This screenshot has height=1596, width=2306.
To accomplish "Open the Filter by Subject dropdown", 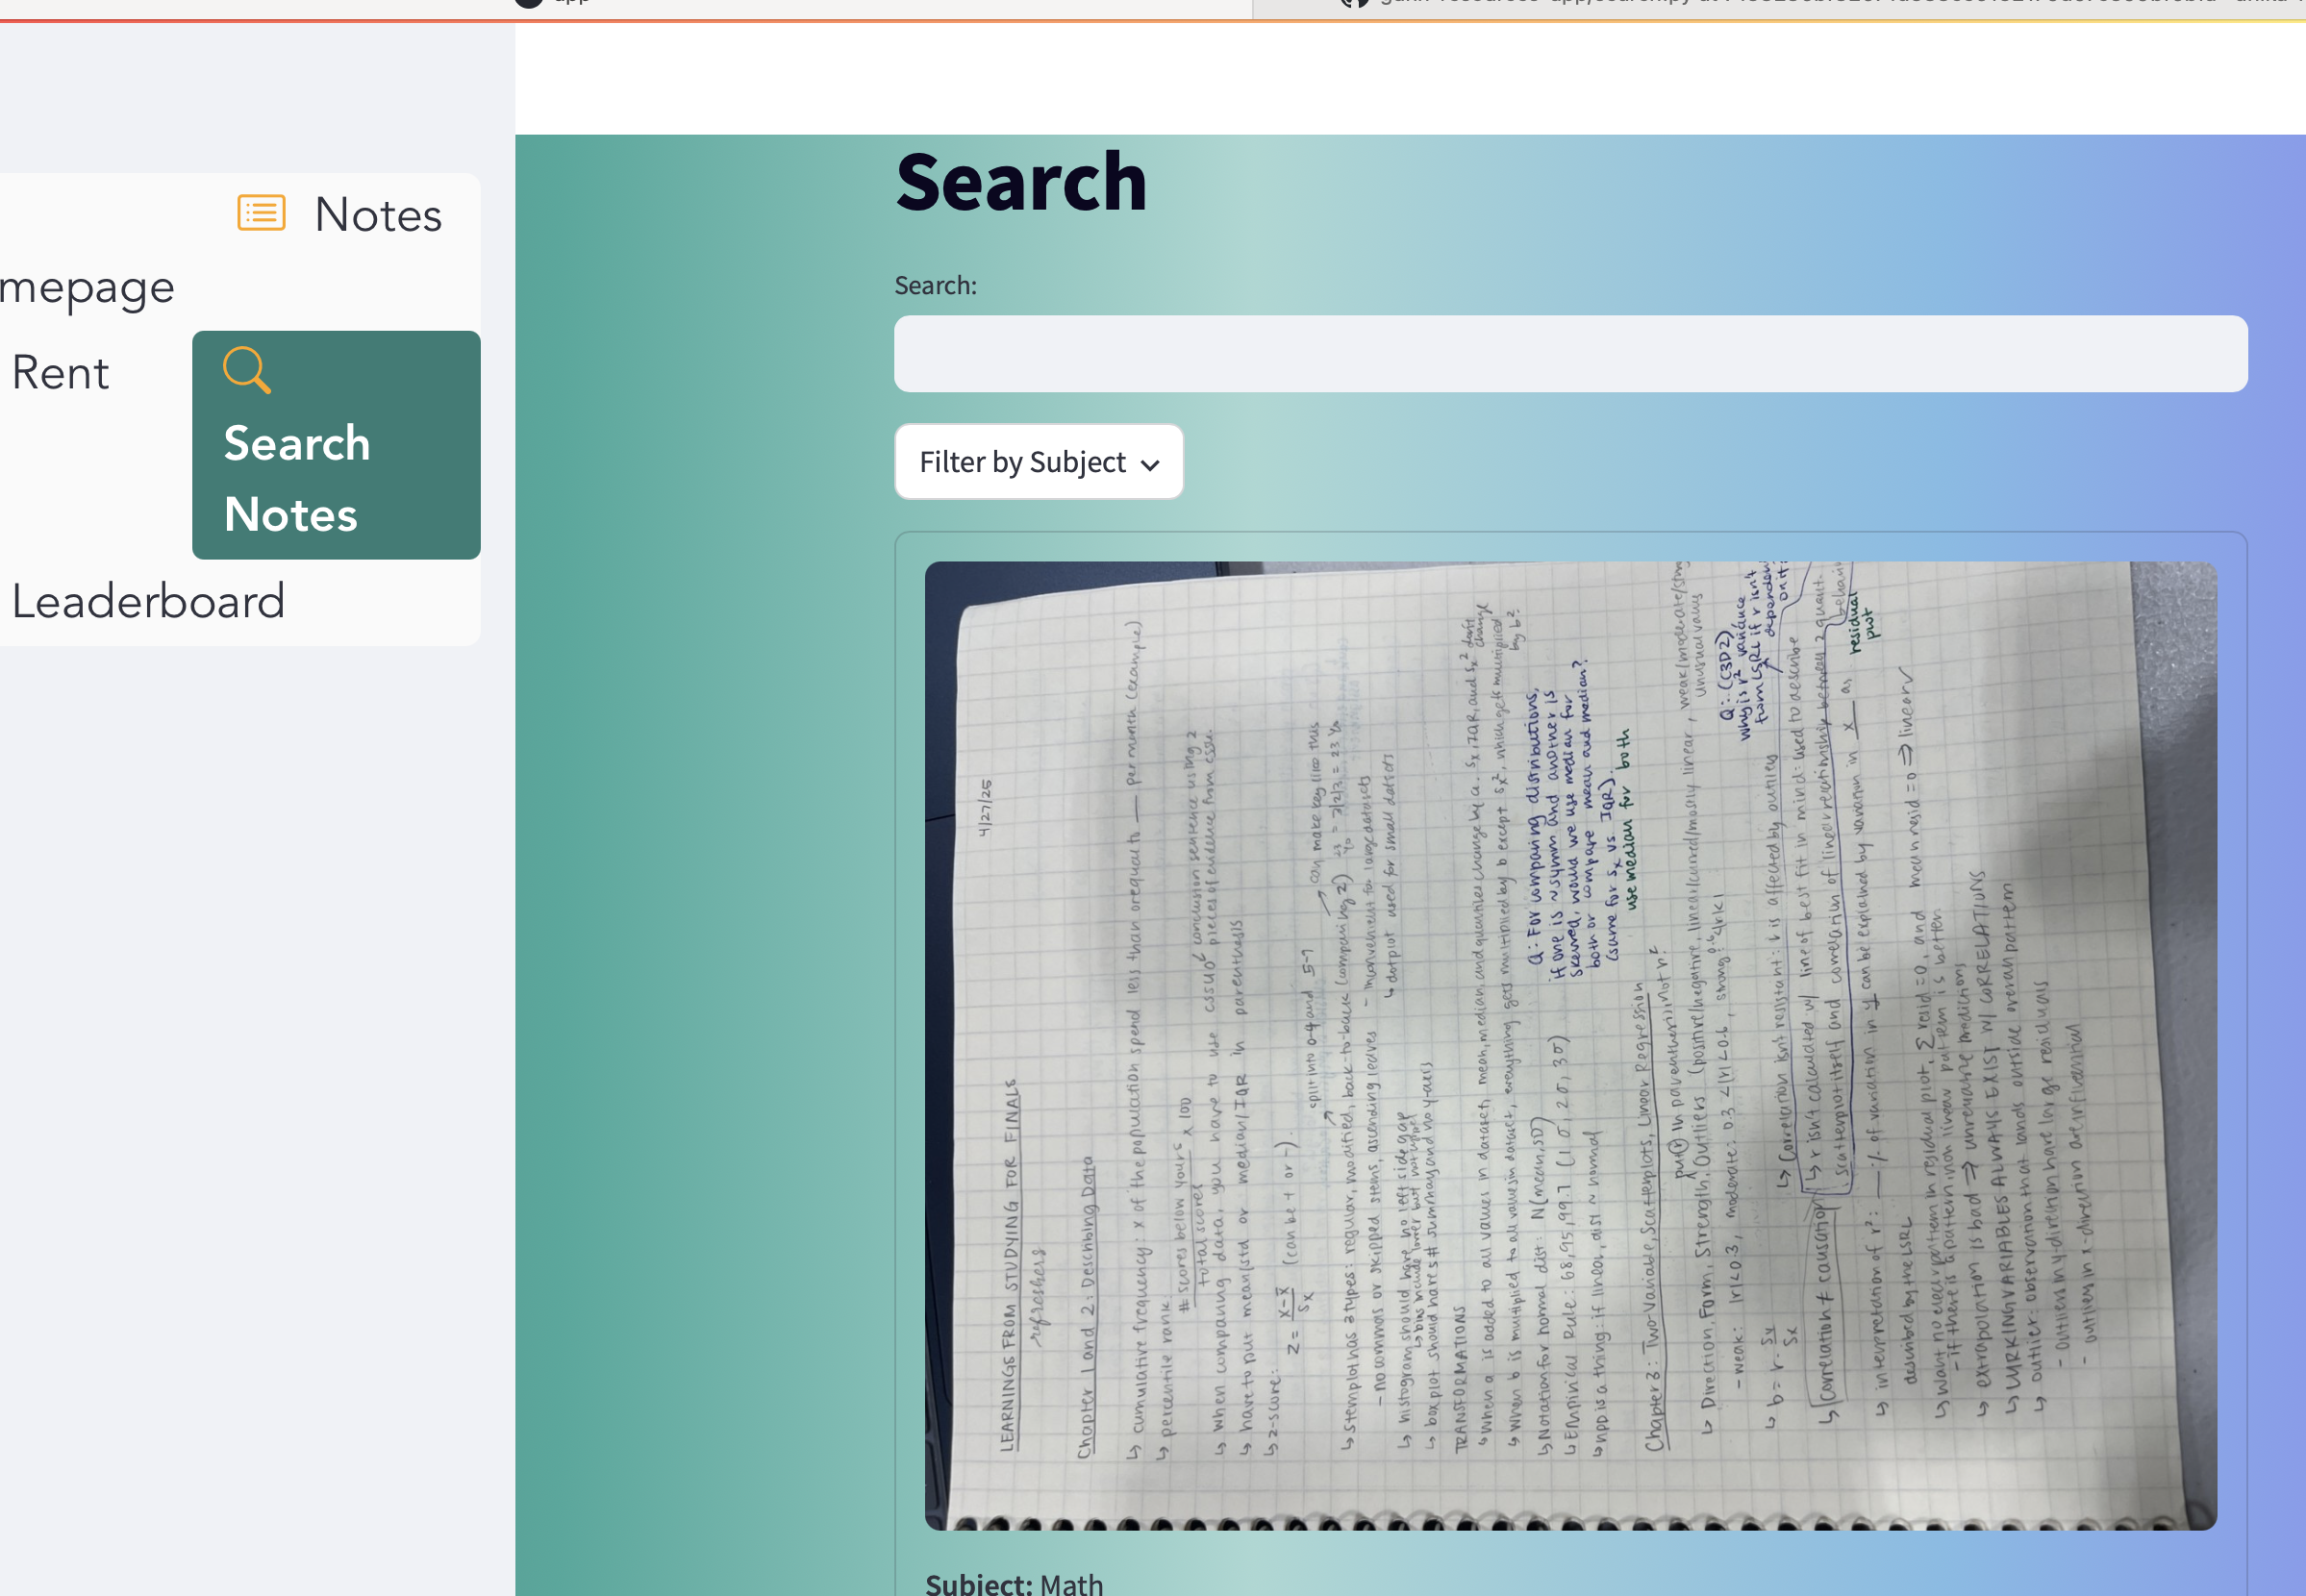I will (x=1038, y=462).
